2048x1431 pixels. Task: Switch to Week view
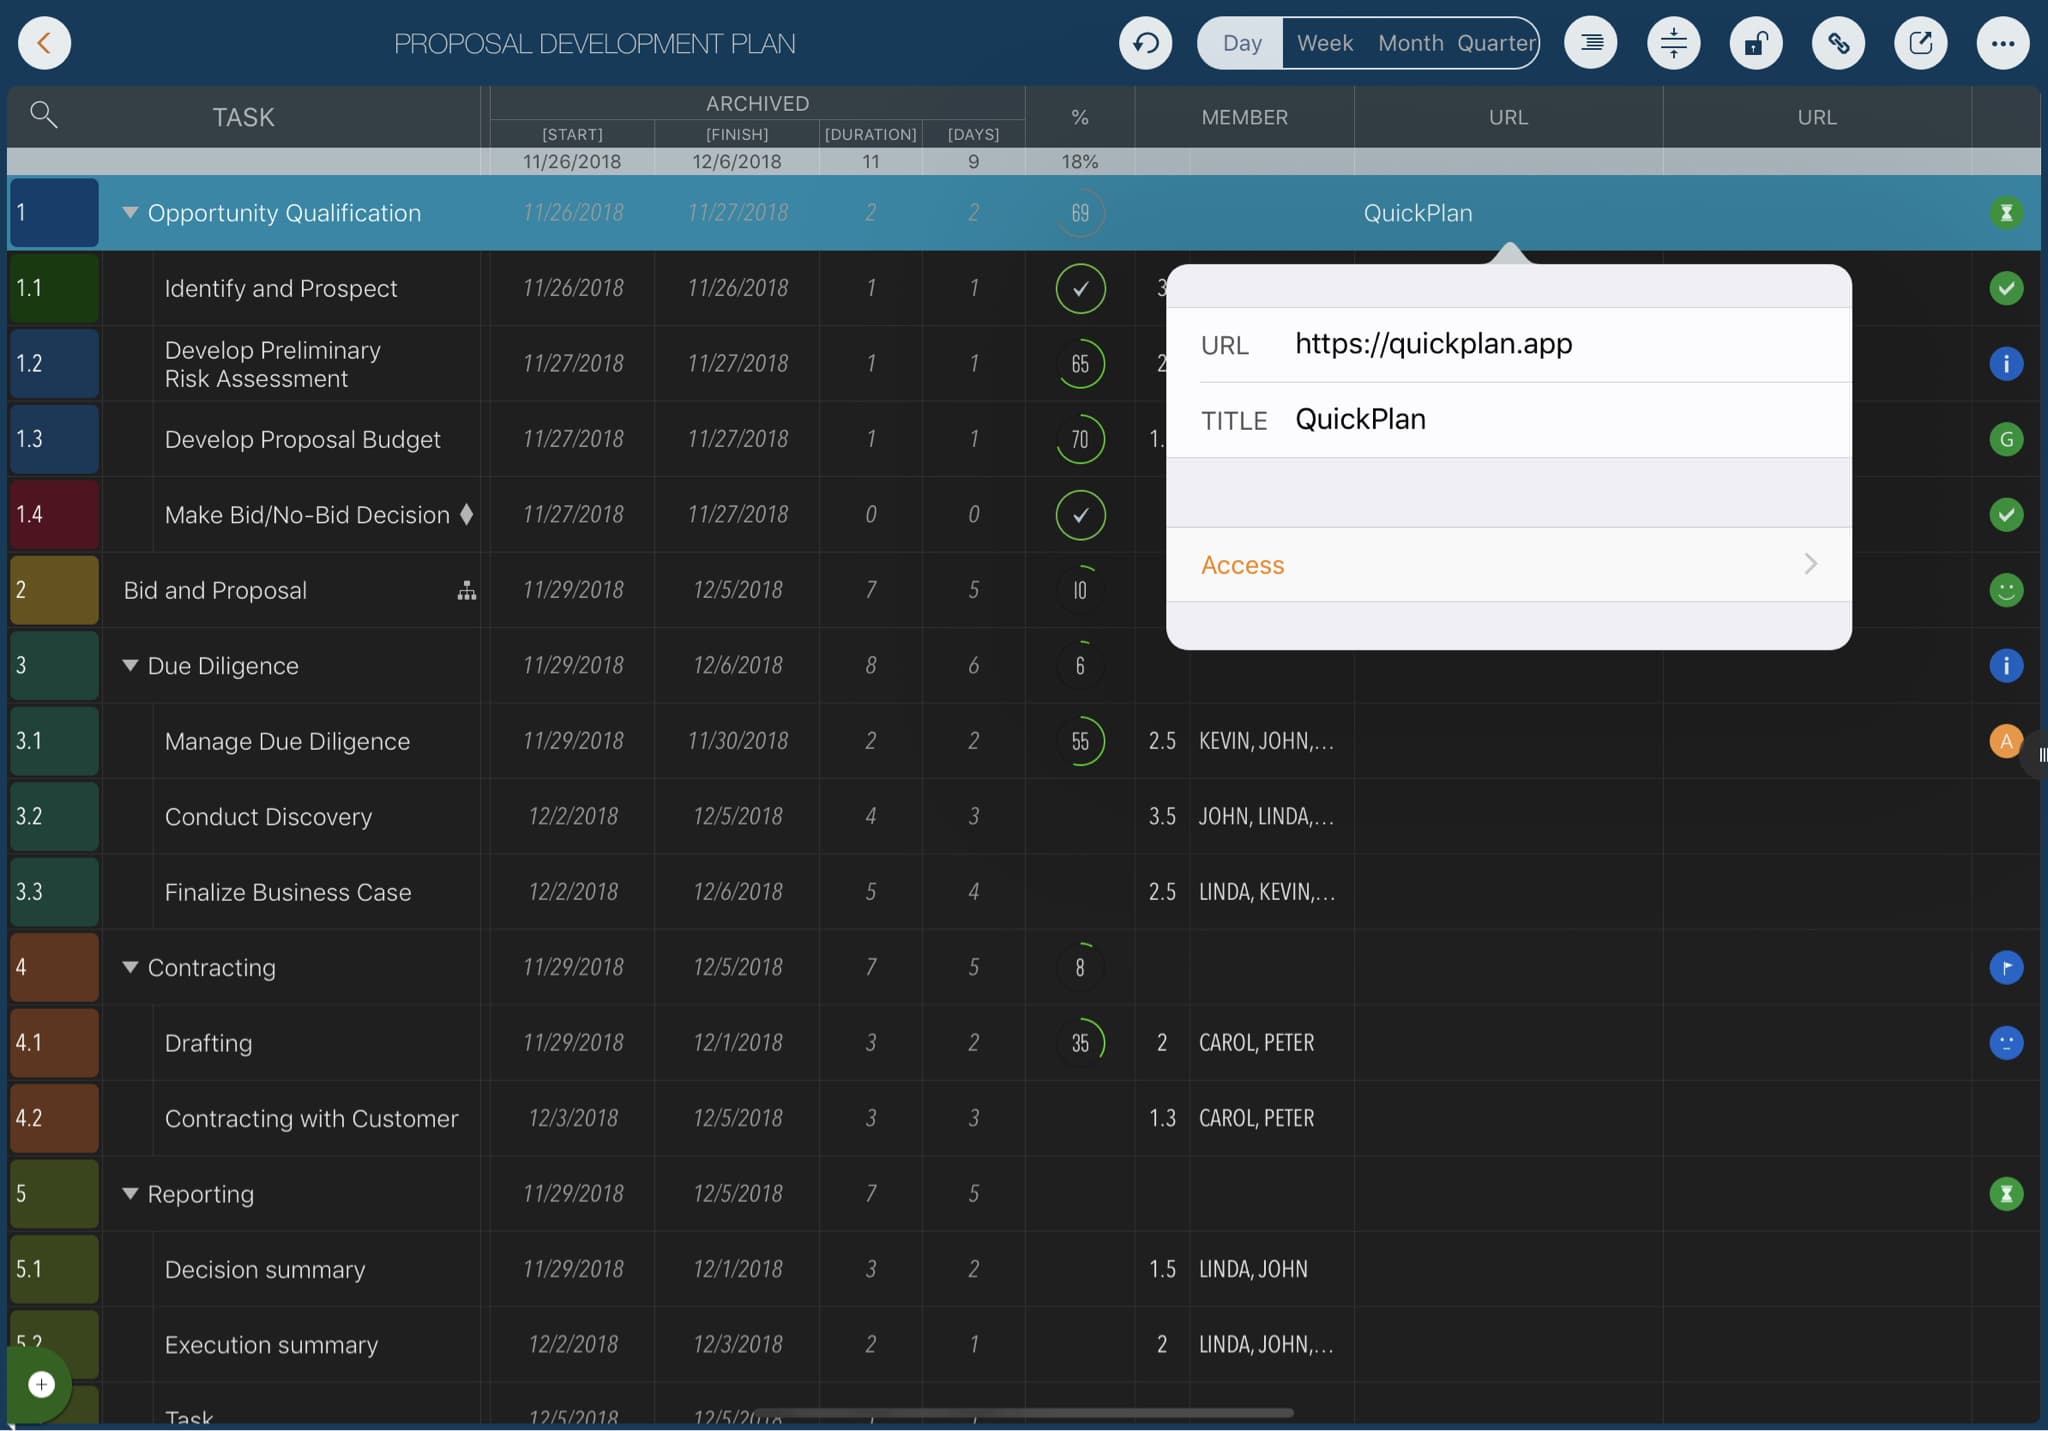pyautogui.click(x=1324, y=43)
